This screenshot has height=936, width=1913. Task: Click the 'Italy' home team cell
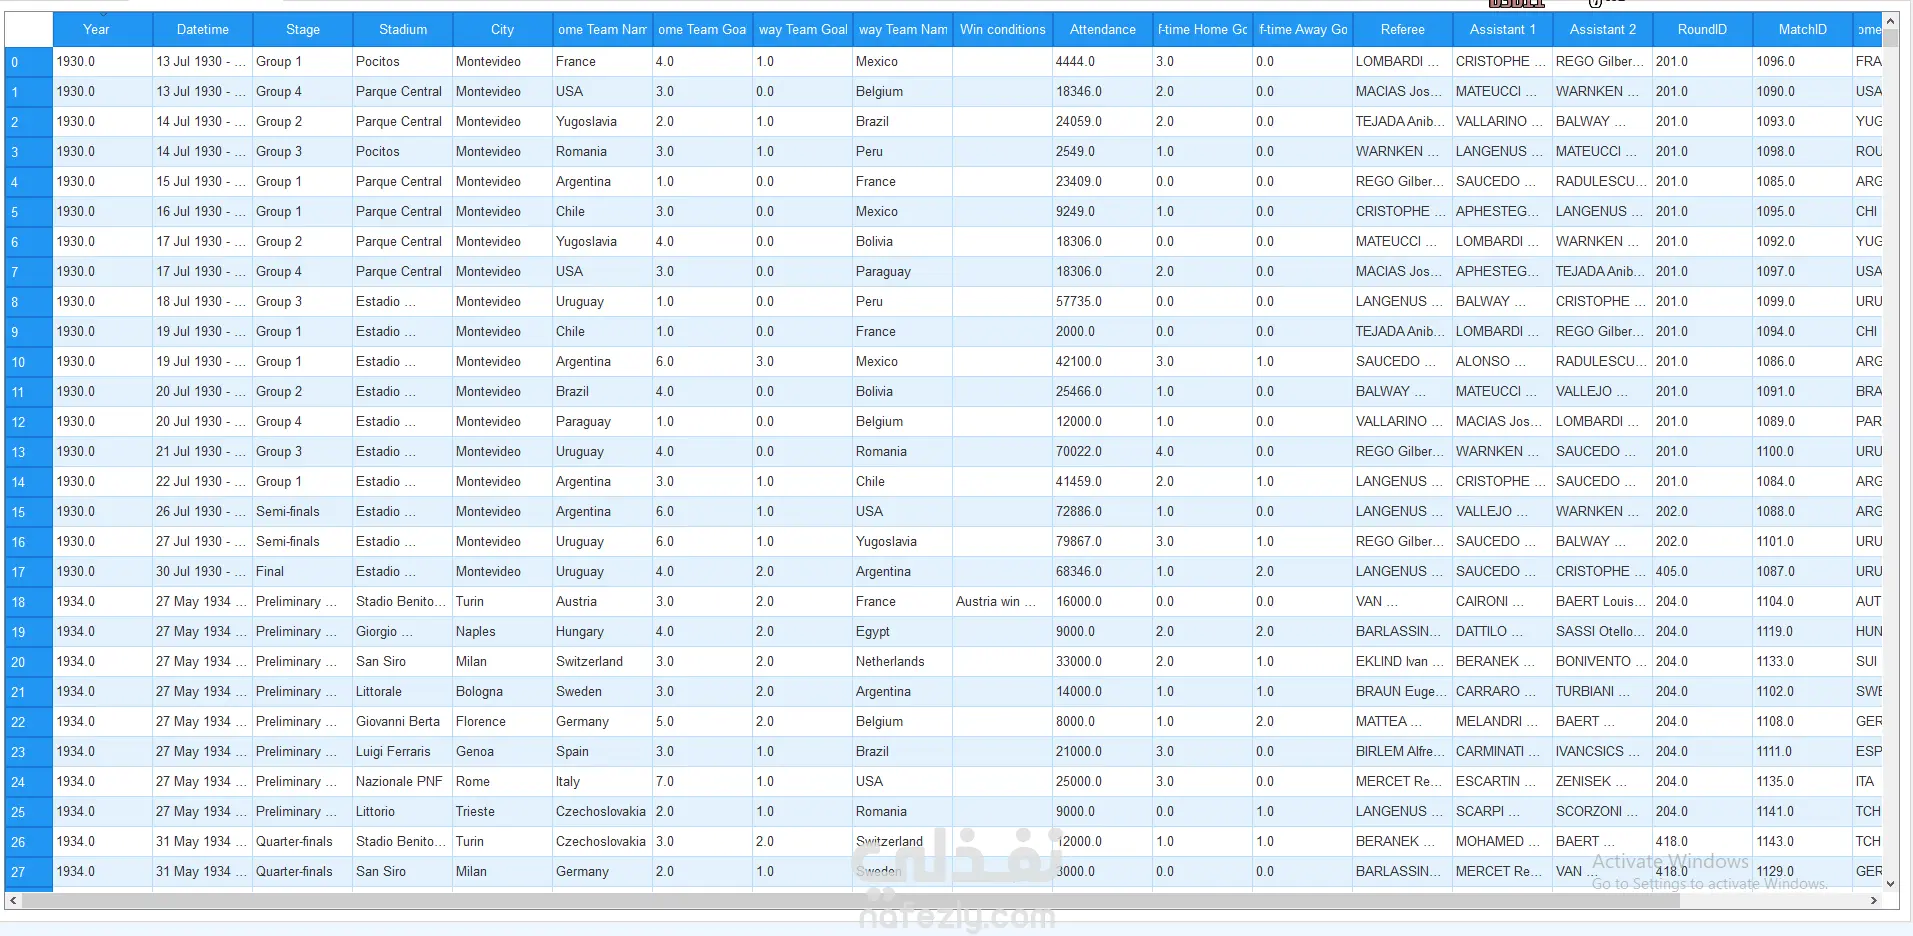[603, 782]
